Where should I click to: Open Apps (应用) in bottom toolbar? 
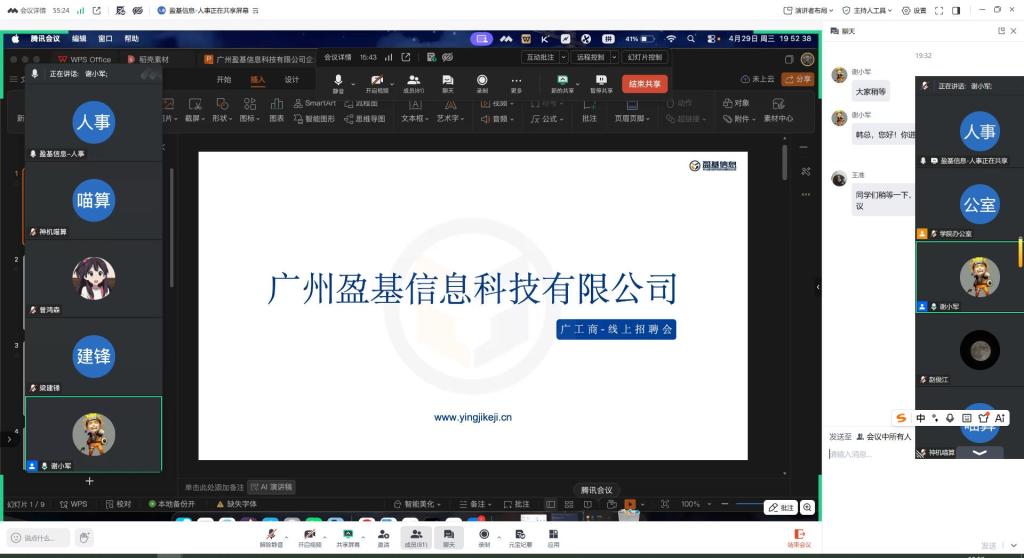[553, 538]
